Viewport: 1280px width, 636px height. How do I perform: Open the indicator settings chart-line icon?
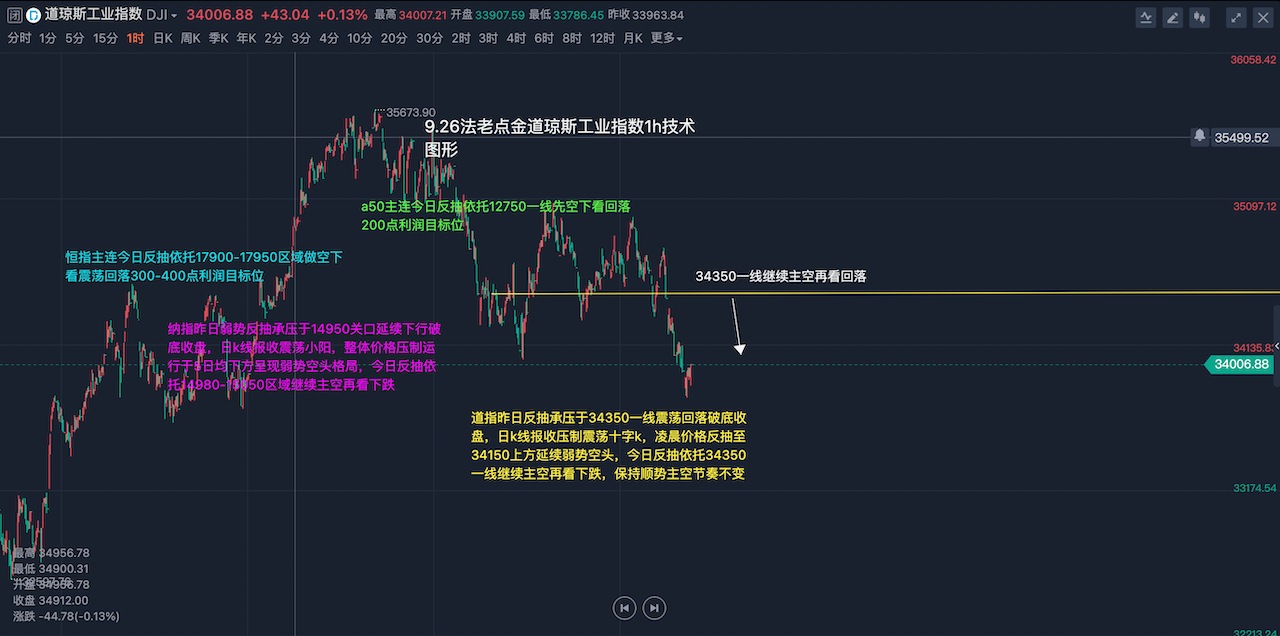[1146, 17]
